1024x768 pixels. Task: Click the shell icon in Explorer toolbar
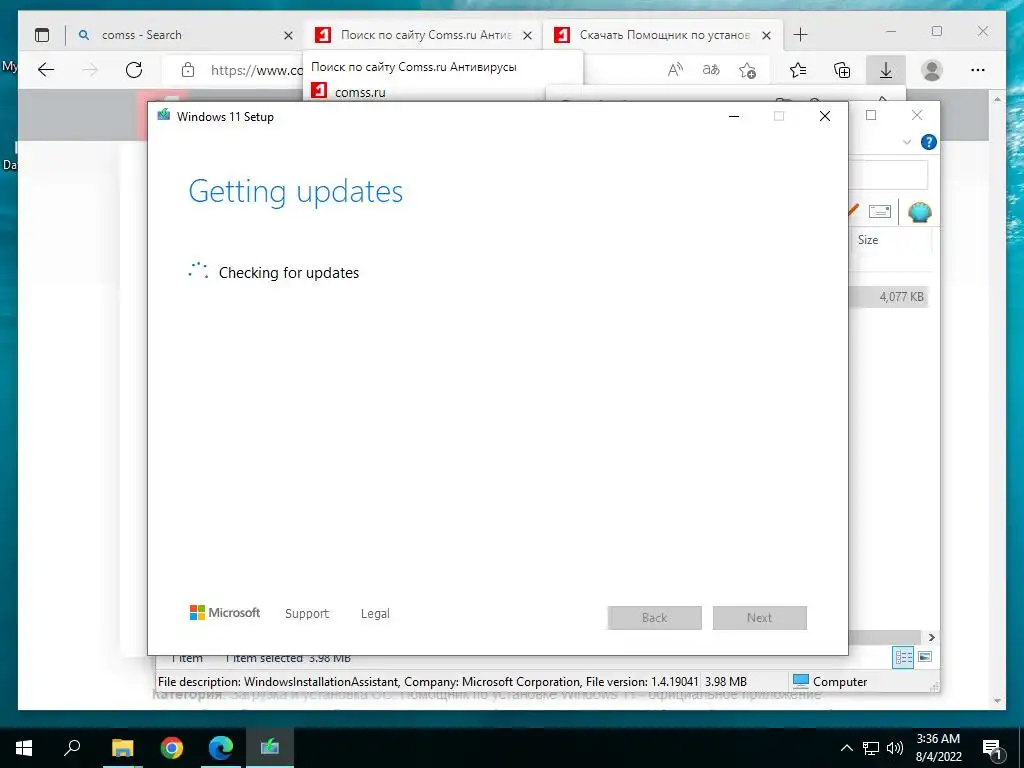pos(920,212)
